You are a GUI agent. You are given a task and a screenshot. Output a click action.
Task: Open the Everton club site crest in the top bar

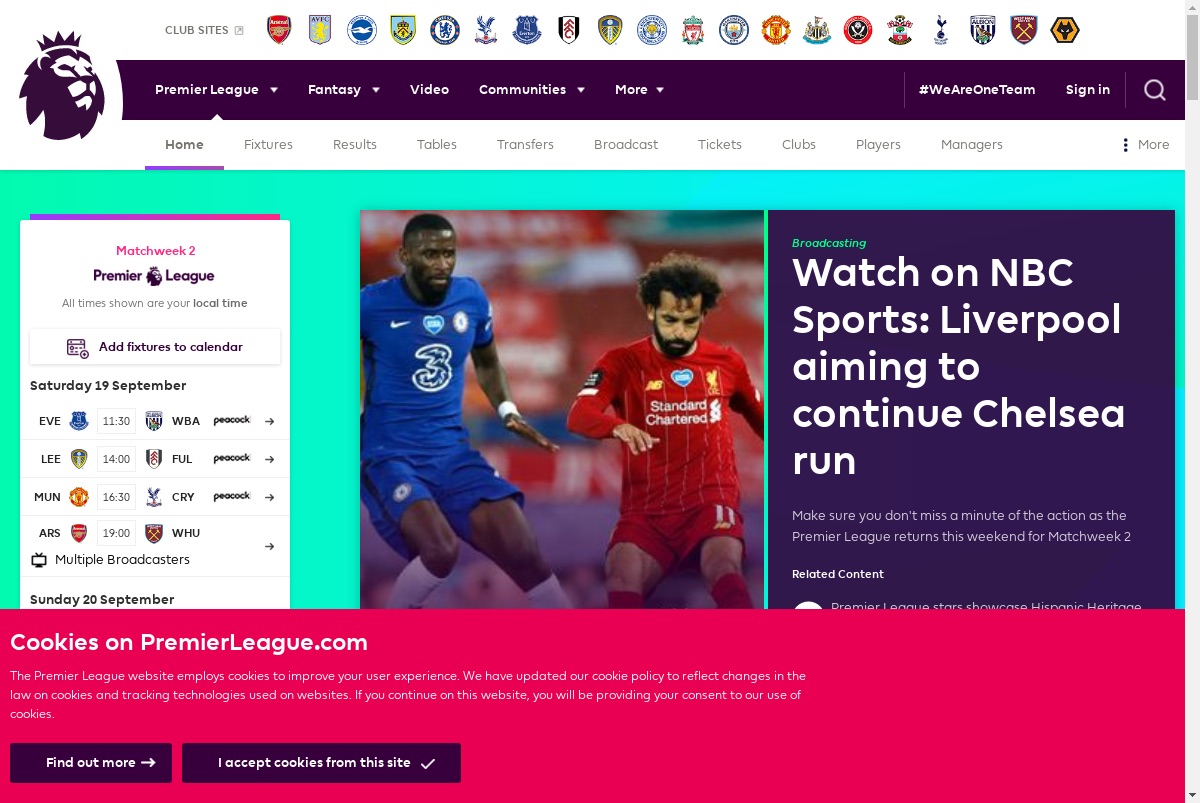527,30
